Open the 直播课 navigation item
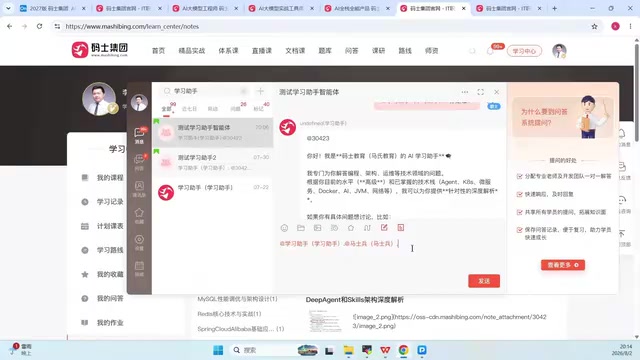The image size is (640, 360). [262, 51]
